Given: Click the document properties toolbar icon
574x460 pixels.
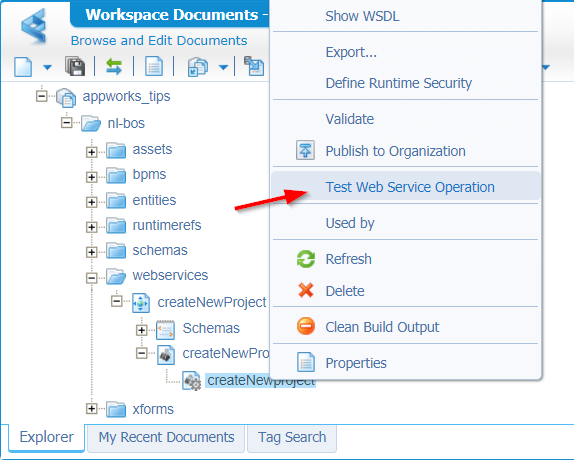Looking at the screenshot, I should pyautogui.click(x=154, y=66).
